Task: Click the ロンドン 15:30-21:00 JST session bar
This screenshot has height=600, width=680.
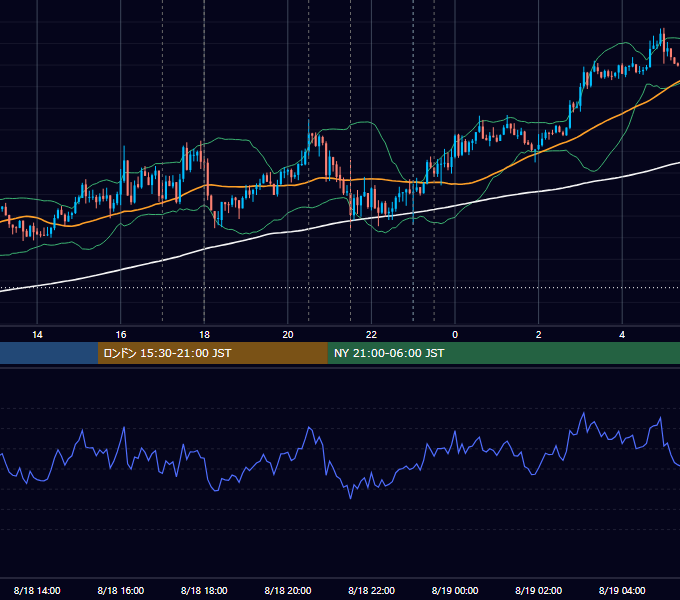Action: coord(212,353)
